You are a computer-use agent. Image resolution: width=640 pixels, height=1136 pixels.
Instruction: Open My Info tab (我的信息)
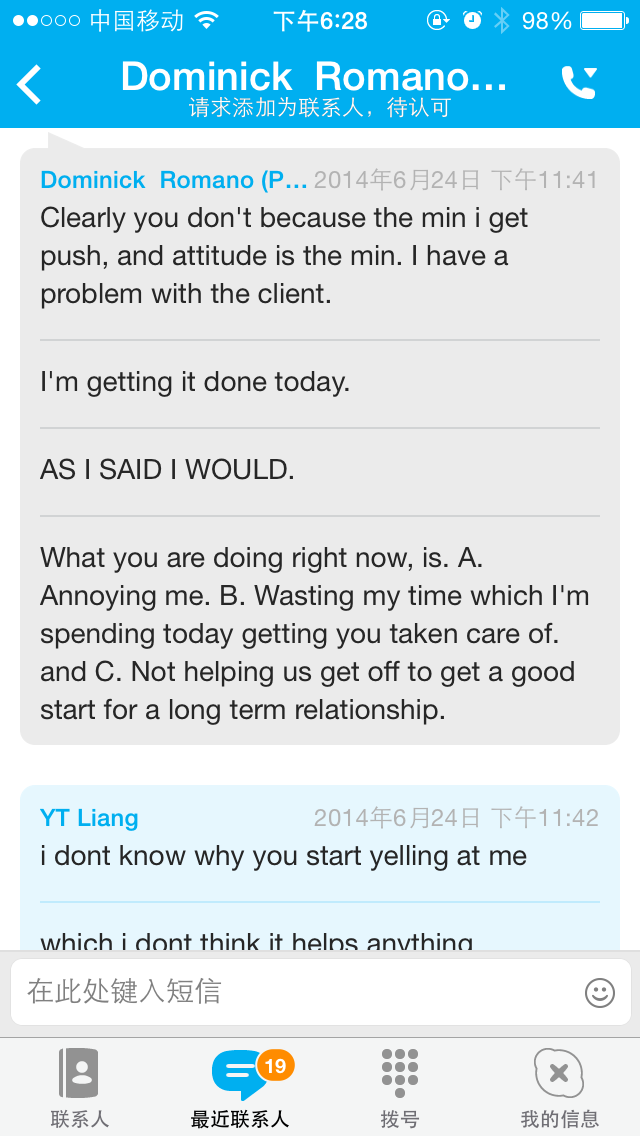click(x=559, y=1087)
